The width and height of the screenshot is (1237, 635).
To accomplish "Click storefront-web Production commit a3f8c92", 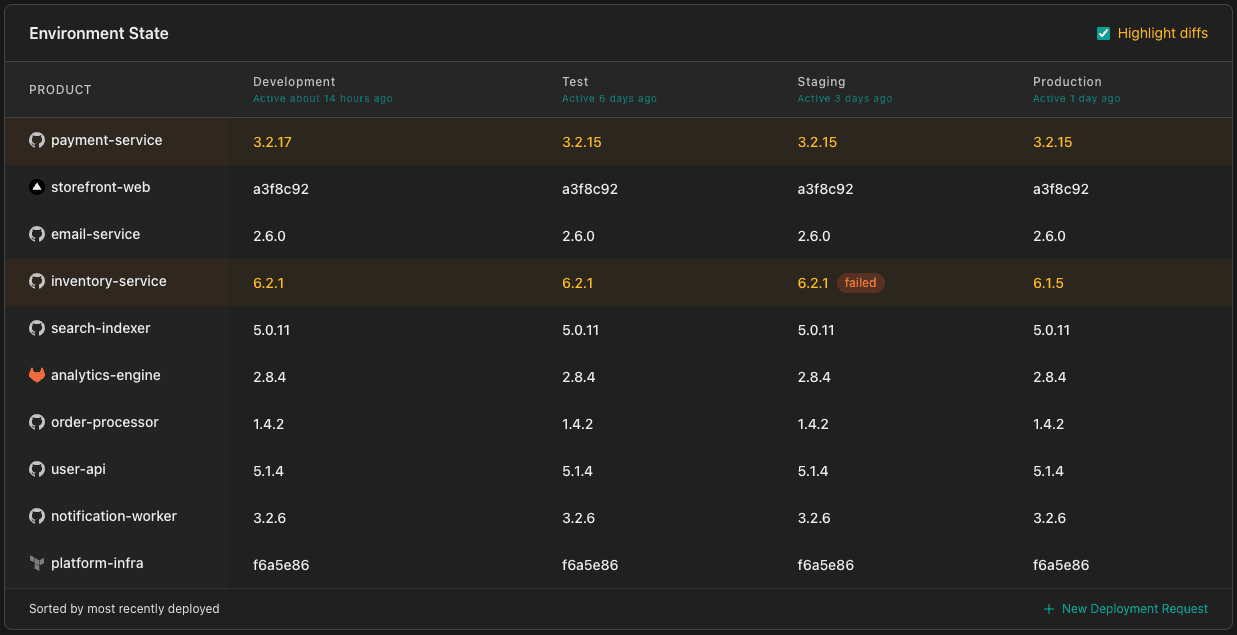I will coord(1061,189).
